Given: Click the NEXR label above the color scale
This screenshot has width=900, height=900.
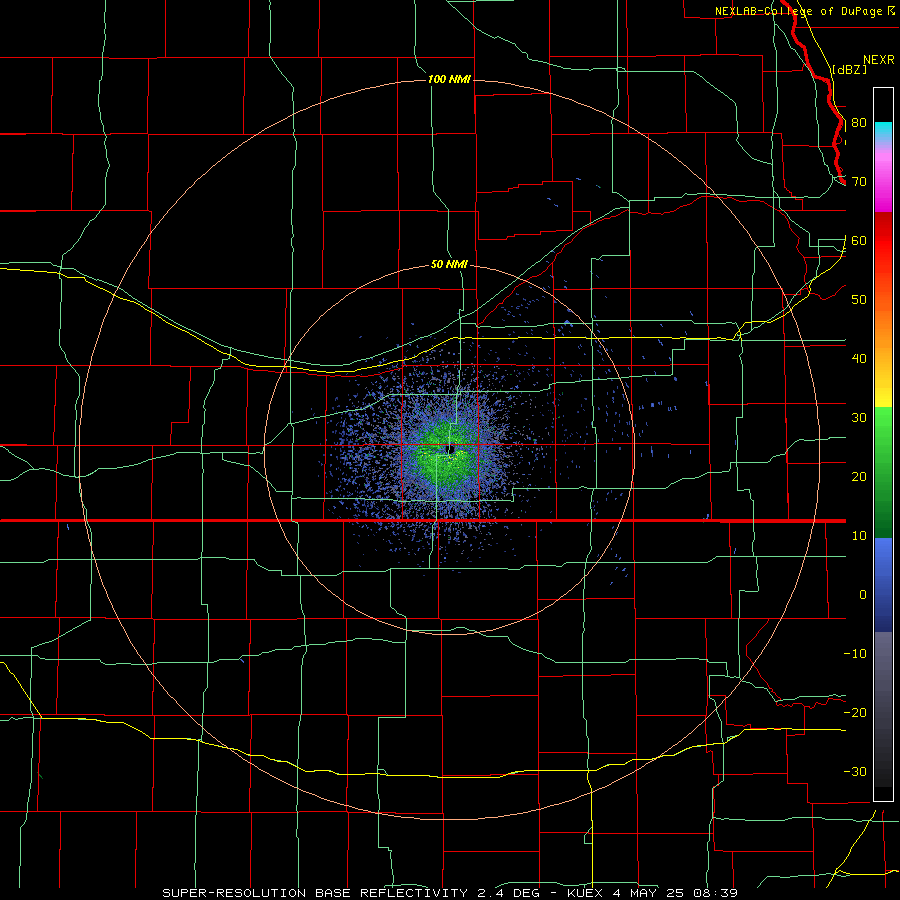Looking at the screenshot, I should 879,60.
